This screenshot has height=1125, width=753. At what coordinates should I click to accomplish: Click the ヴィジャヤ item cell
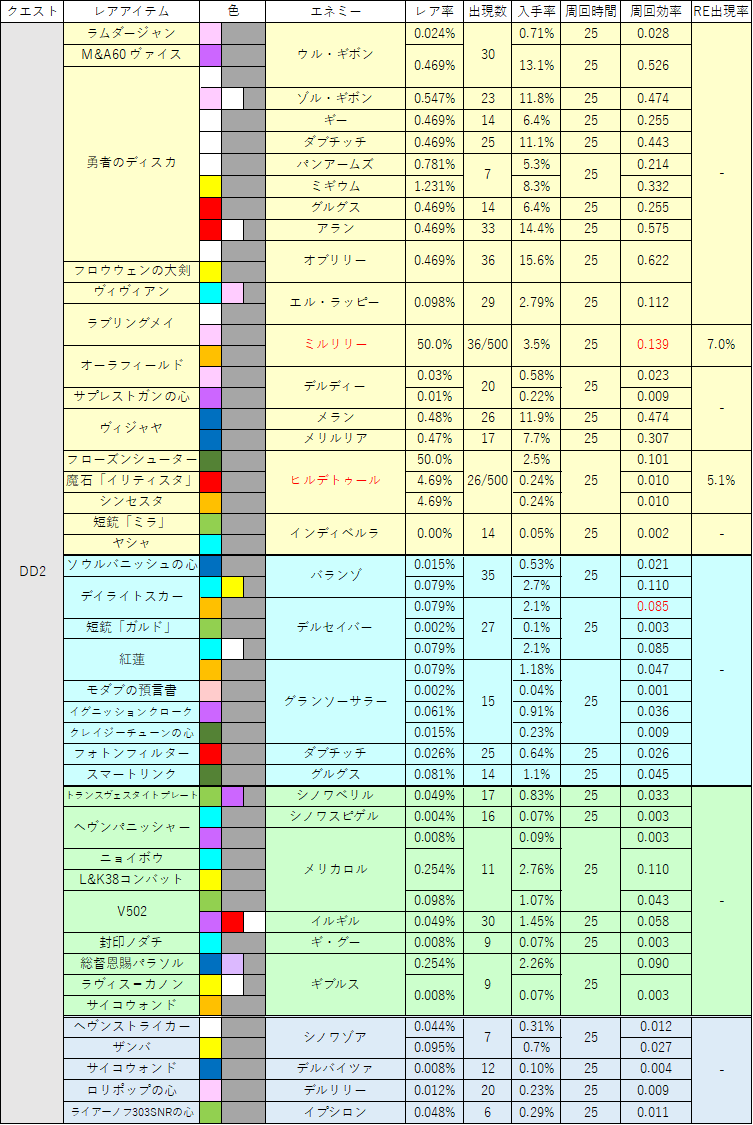(x=131, y=428)
